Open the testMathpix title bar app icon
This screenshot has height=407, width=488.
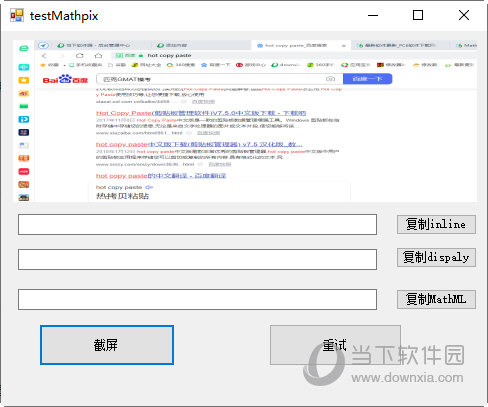point(17,15)
